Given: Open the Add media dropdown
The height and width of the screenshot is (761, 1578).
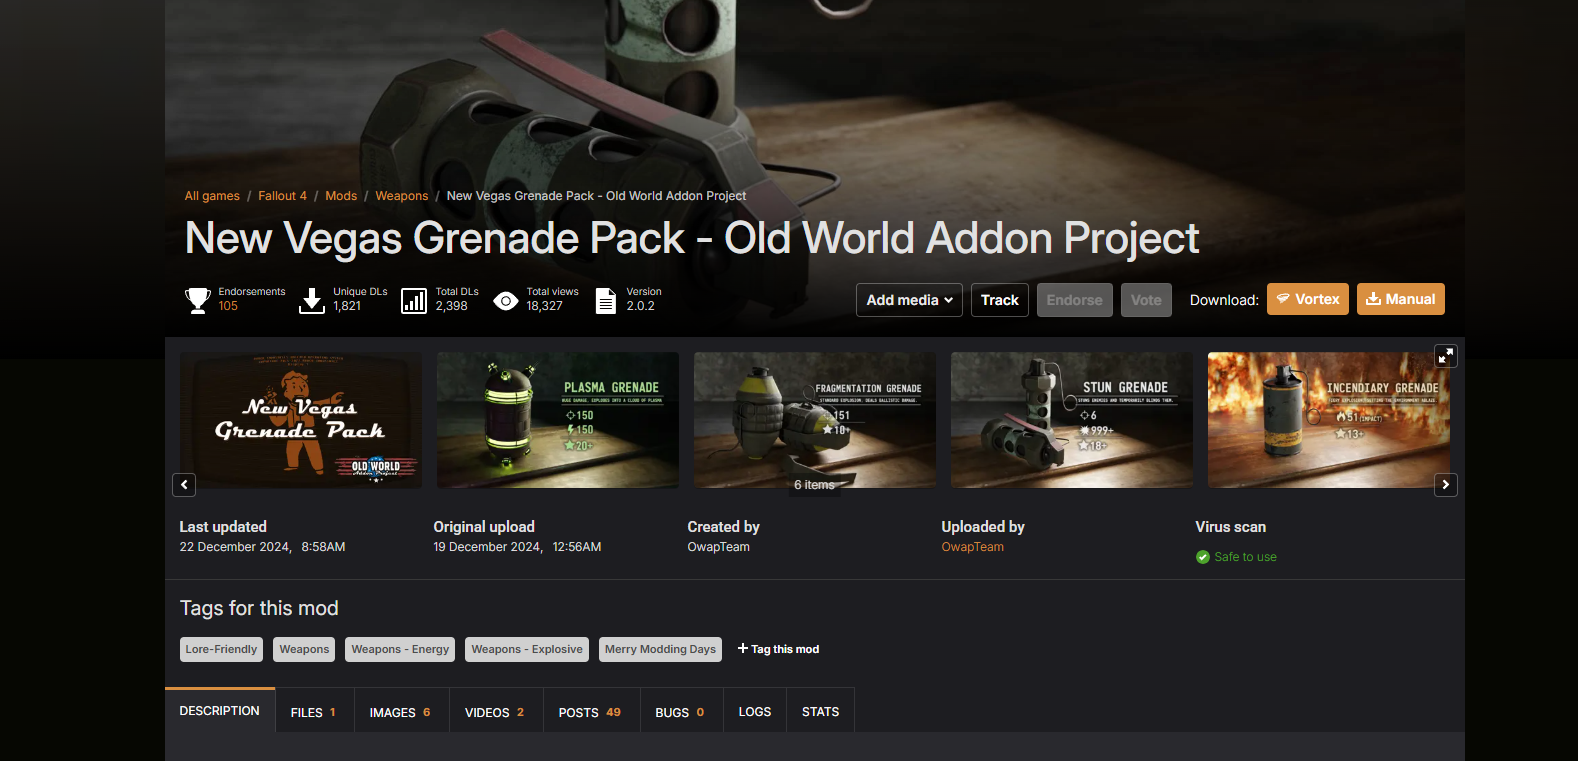Looking at the screenshot, I should 910,300.
